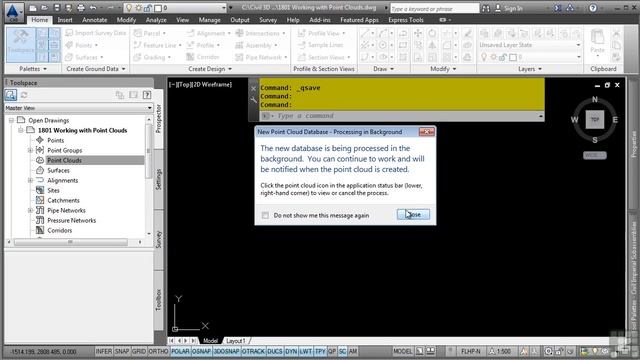Switch to the Survey ribbon tab

(268, 20)
